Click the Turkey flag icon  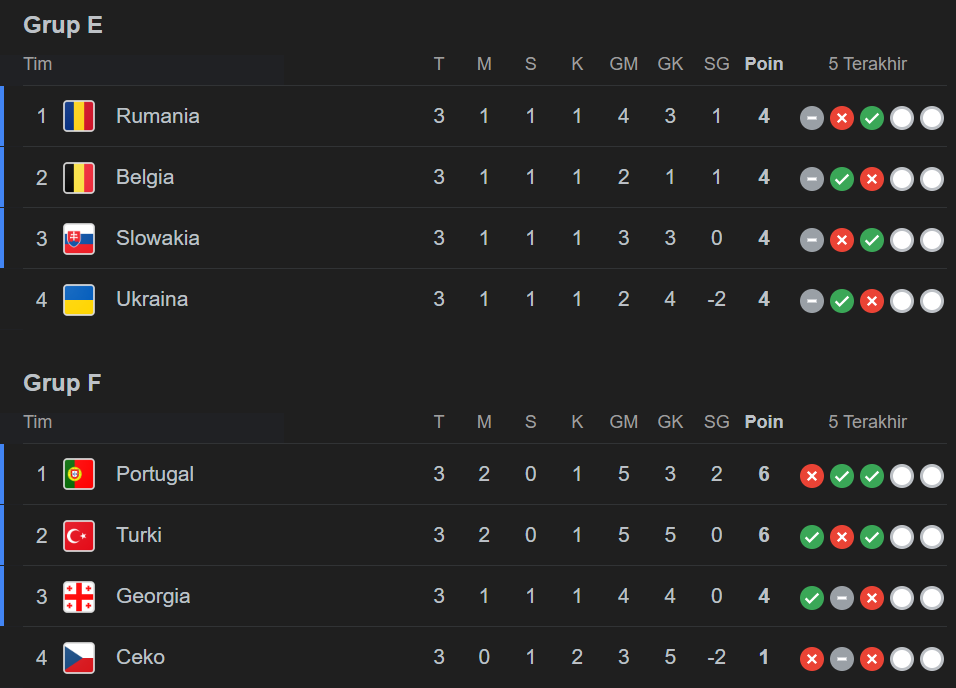click(x=79, y=535)
